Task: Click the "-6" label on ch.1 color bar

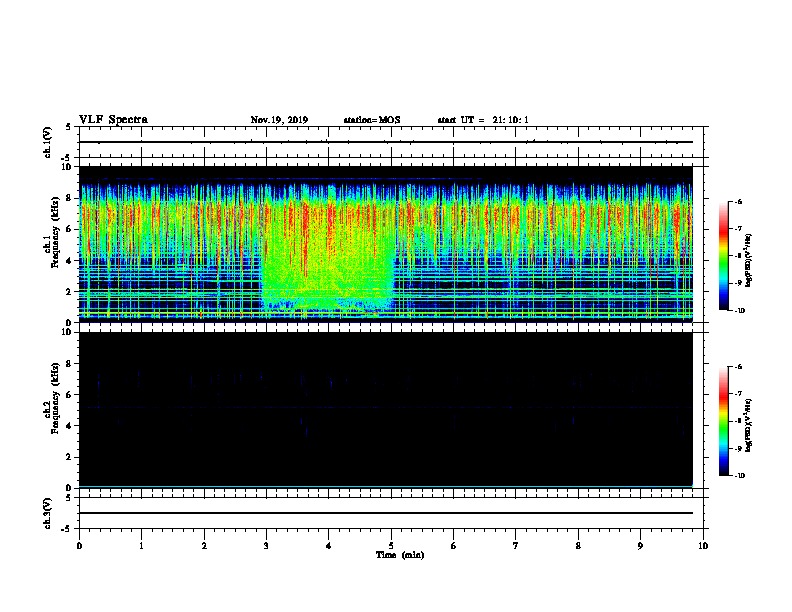Action: point(738,201)
